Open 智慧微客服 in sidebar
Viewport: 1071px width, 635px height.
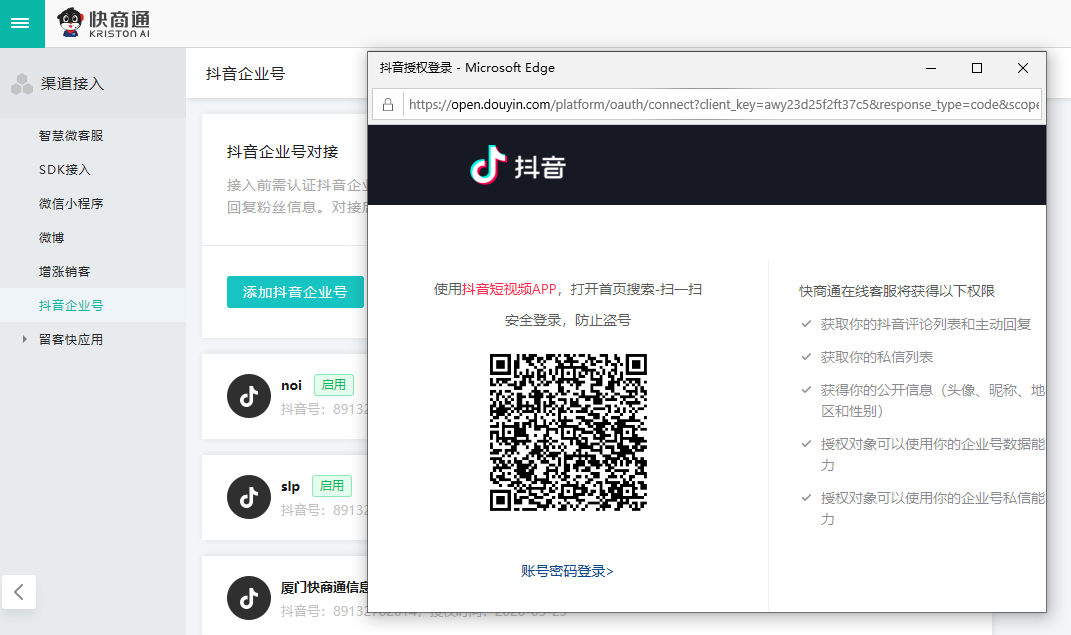click(71, 136)
